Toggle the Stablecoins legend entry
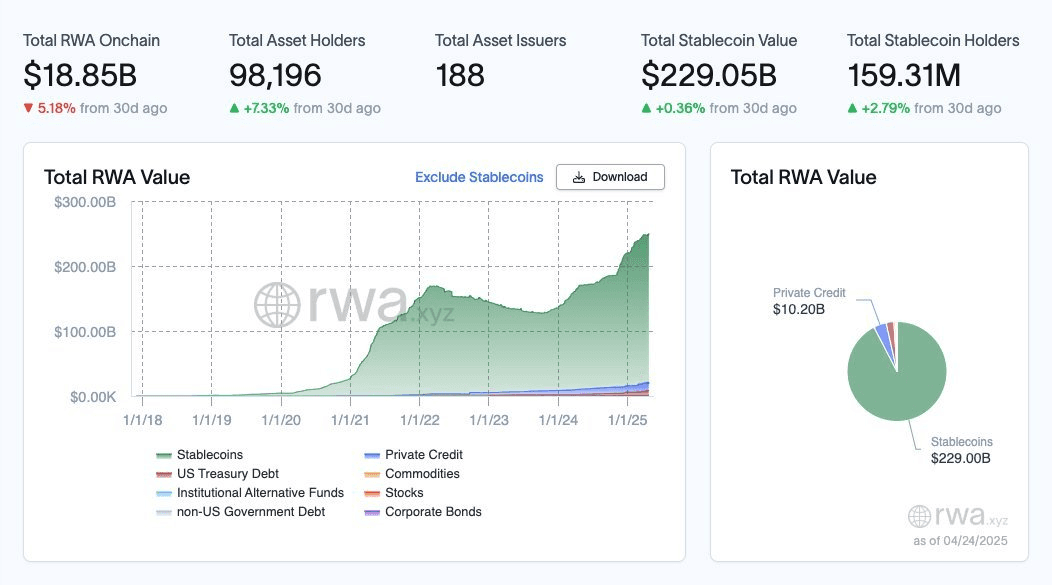The height and width of the screenshot is (585, 1052). (199, 455)
